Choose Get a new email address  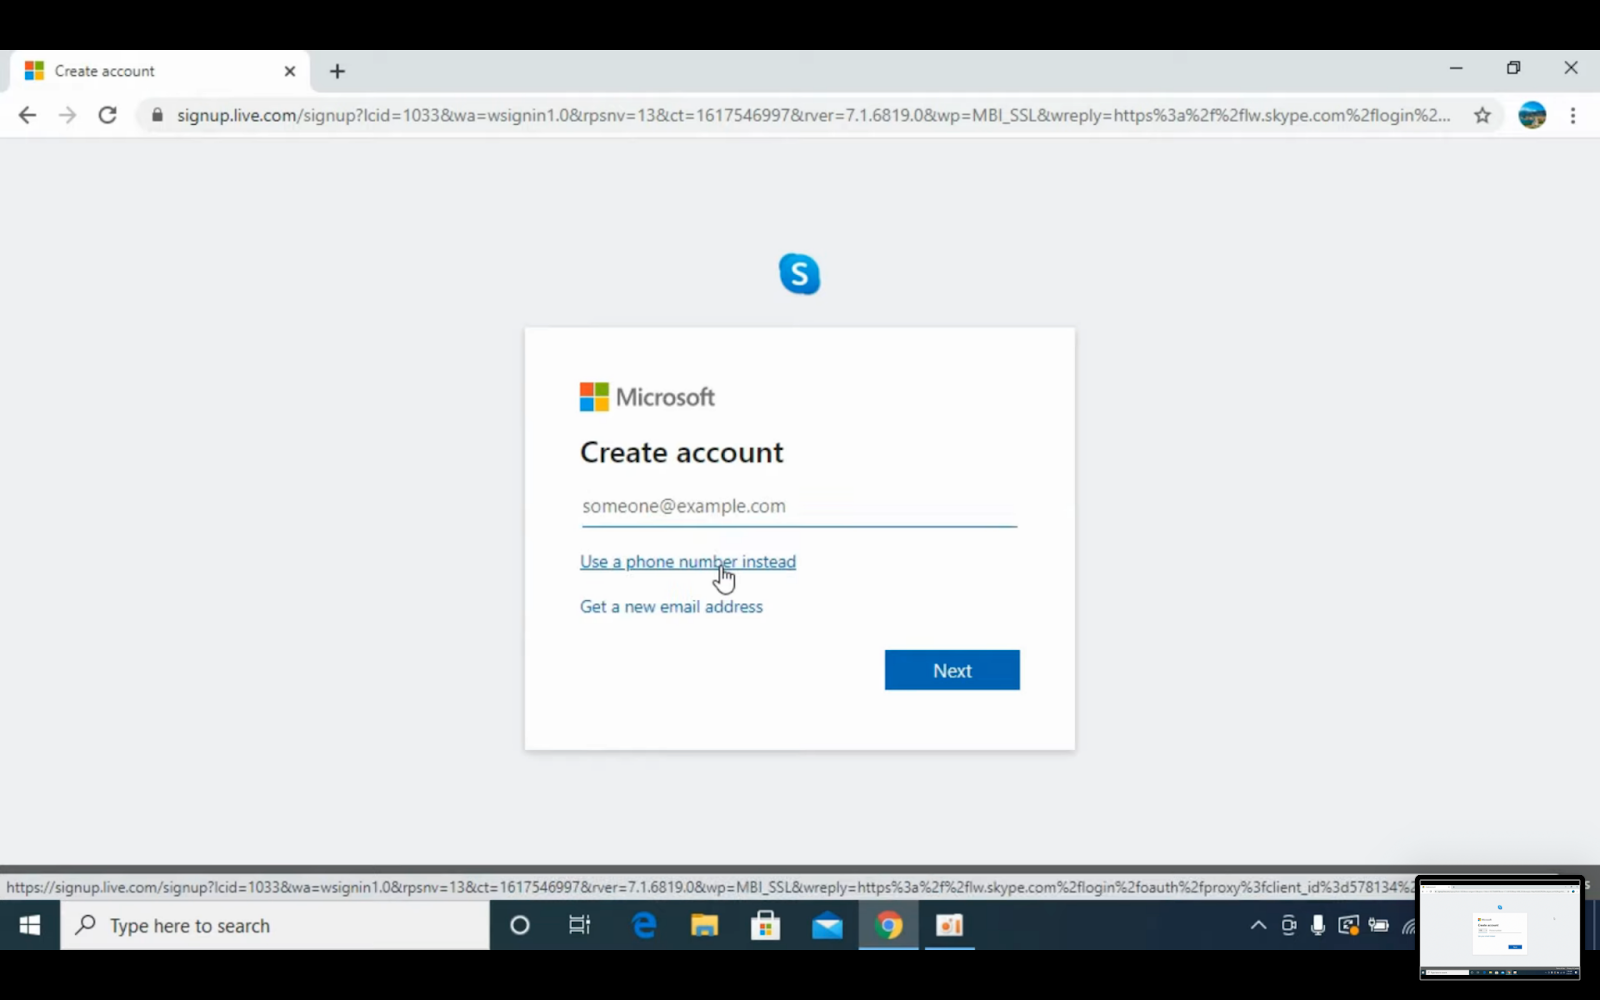click(671, 607)
